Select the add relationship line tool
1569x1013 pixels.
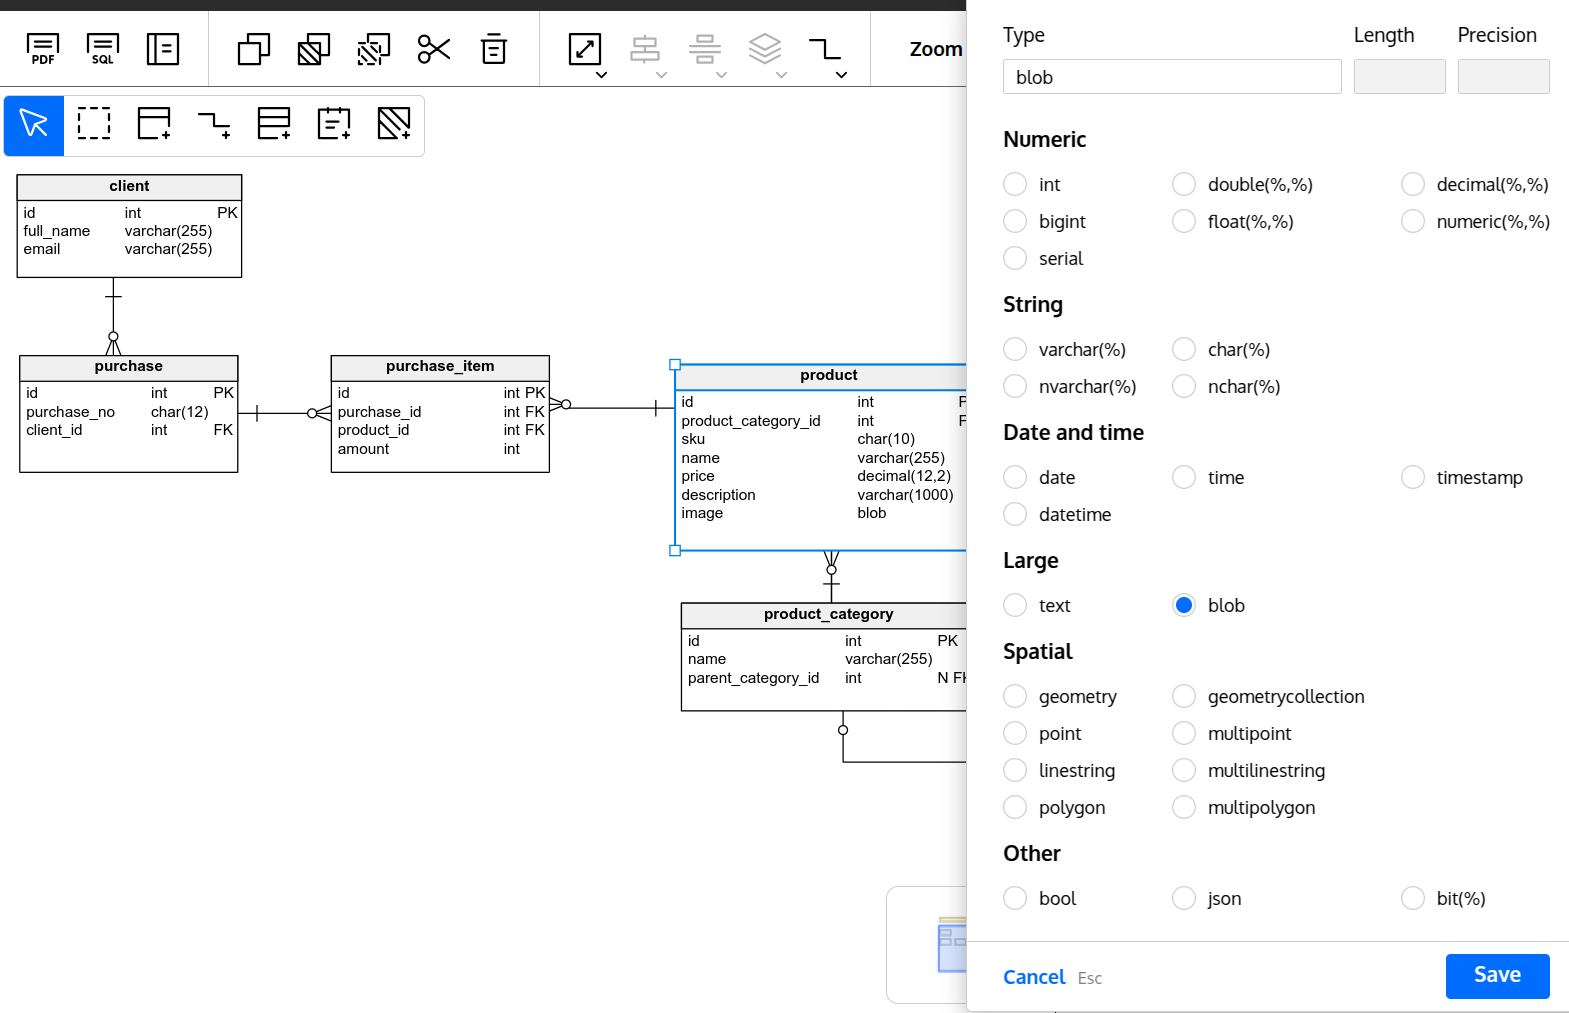click(x=214, y=124)
